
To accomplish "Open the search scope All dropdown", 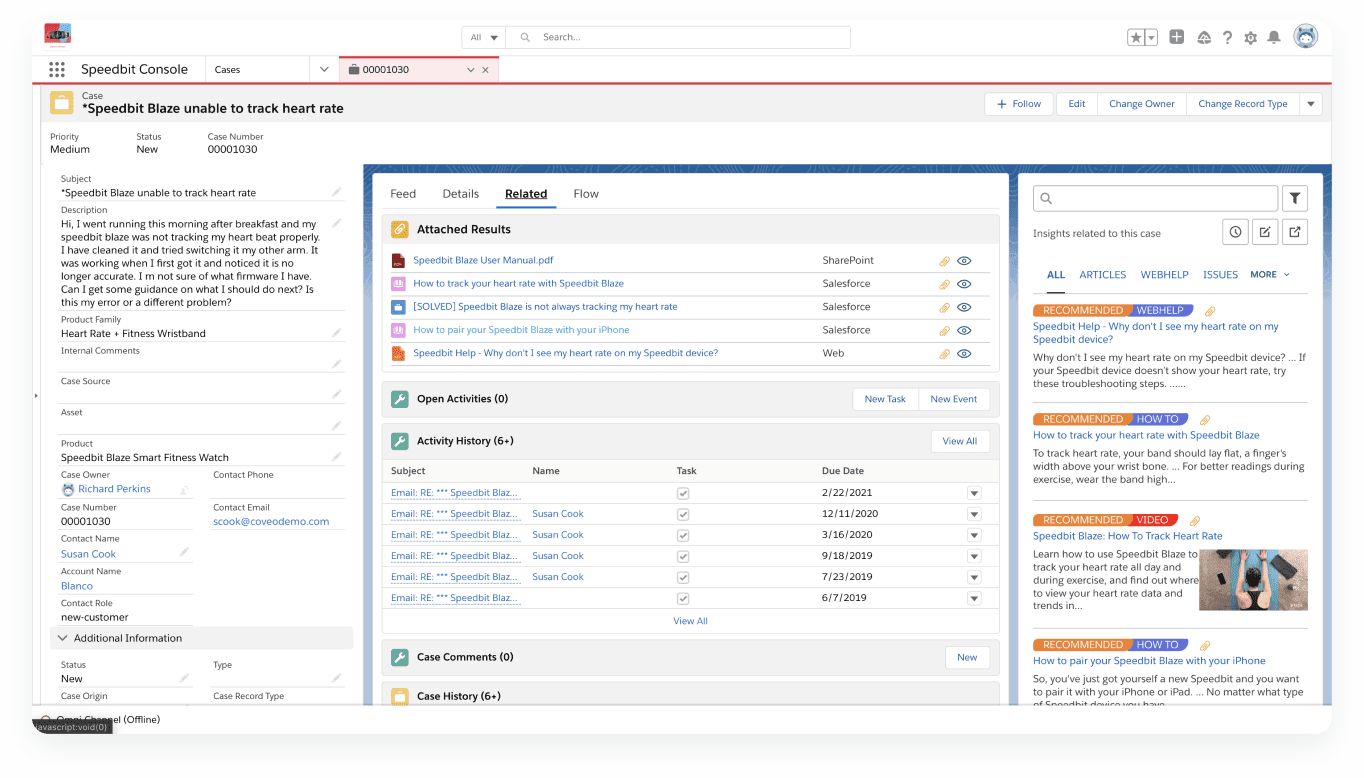I will pos(484,37).
